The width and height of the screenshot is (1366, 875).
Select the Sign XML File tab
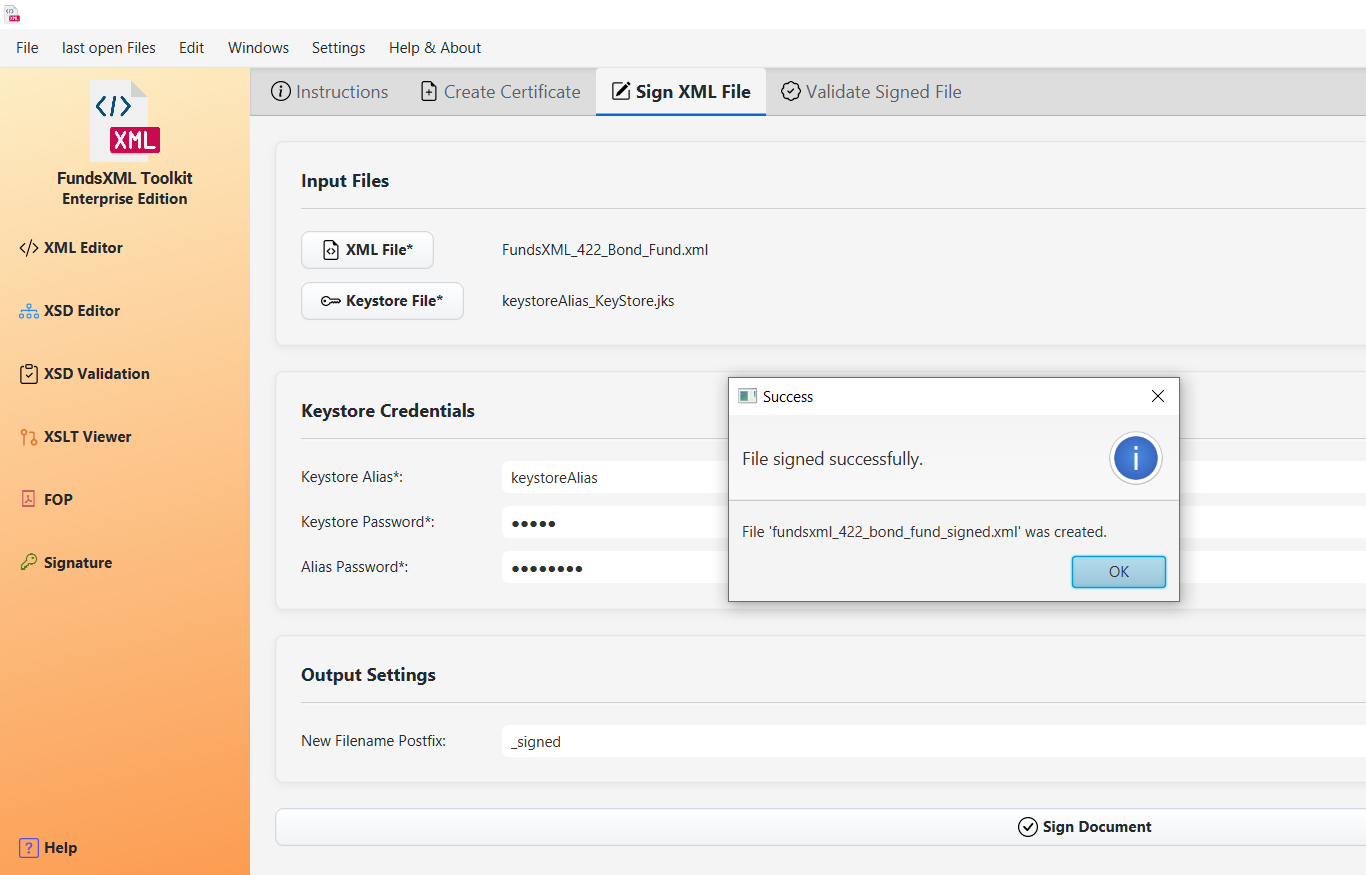click(681, 92)
